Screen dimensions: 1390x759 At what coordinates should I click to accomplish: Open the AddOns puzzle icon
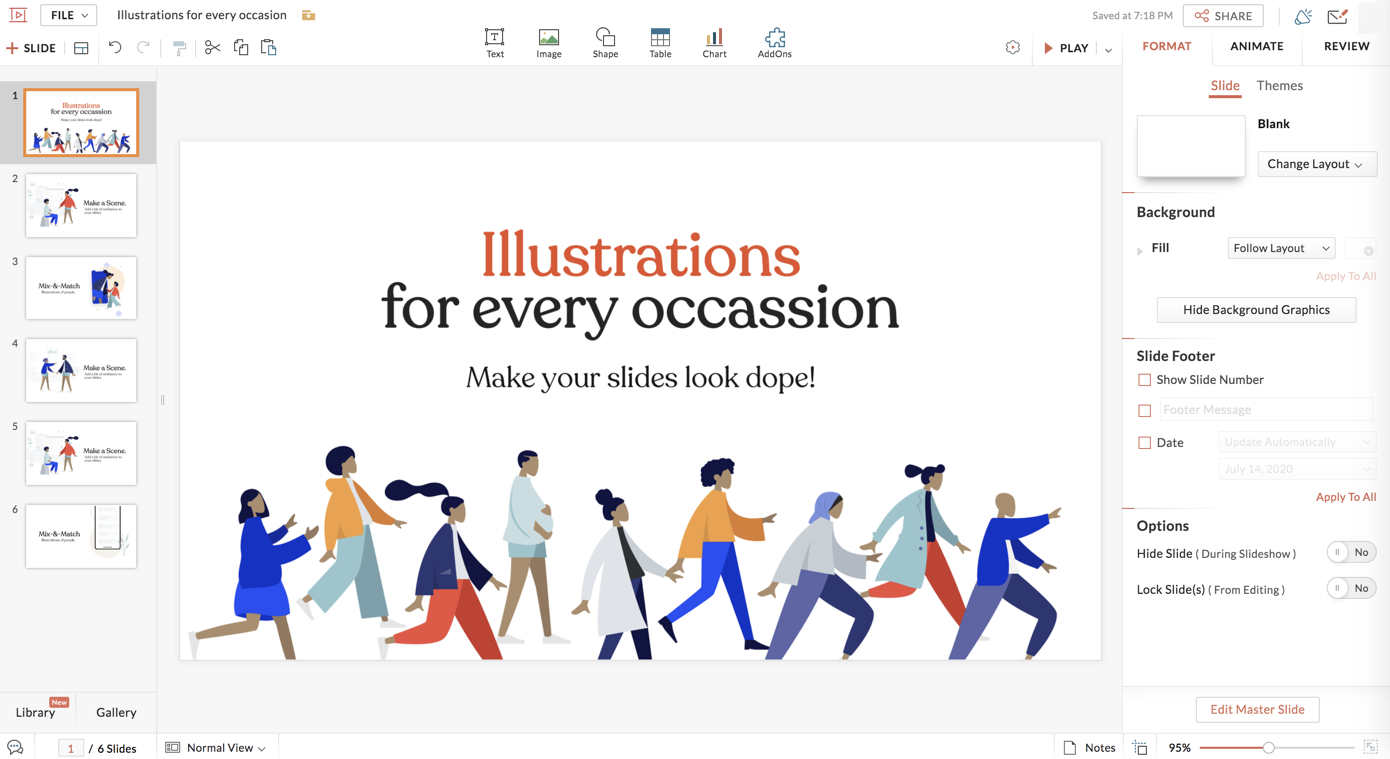(x=774, y=43)
